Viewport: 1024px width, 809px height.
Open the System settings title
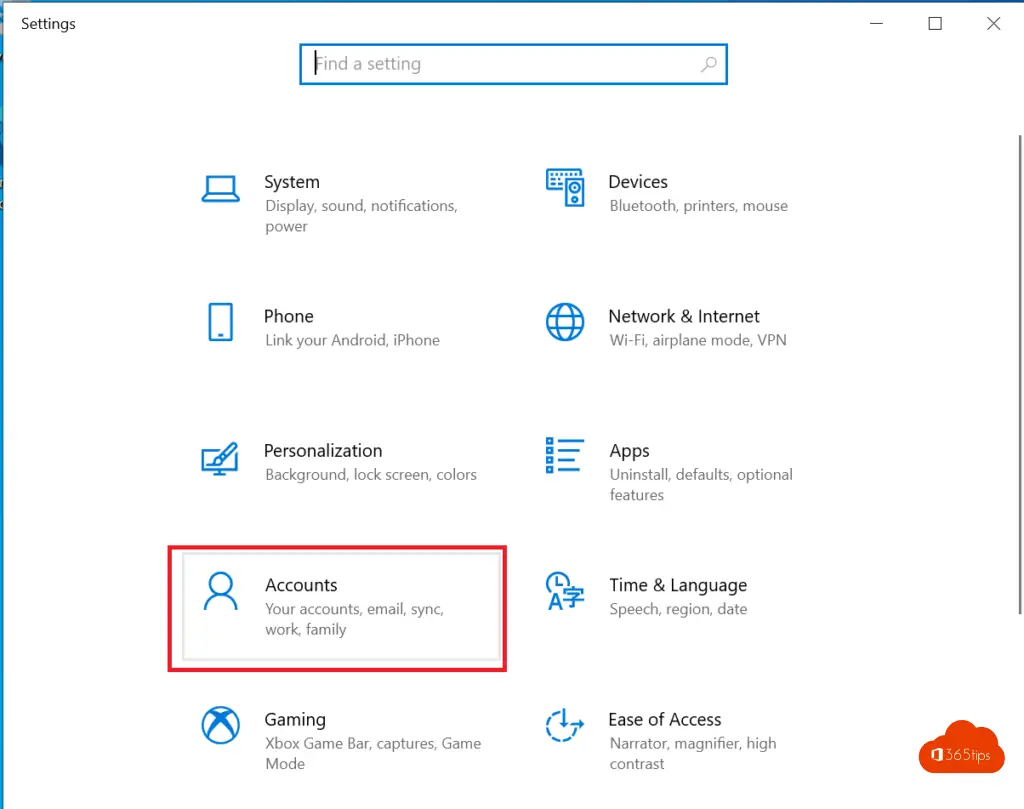point(292,182)
